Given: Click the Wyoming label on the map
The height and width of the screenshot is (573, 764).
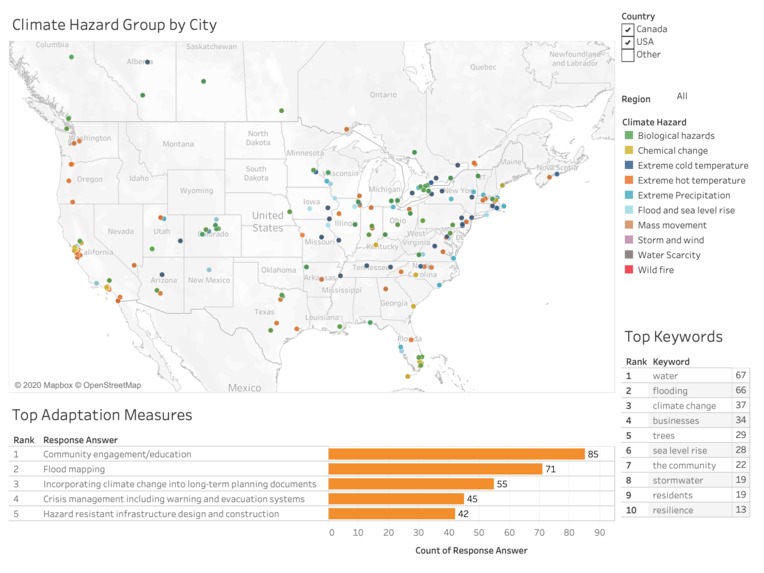Looking at the screenshot, I should [x=196, y=191].
